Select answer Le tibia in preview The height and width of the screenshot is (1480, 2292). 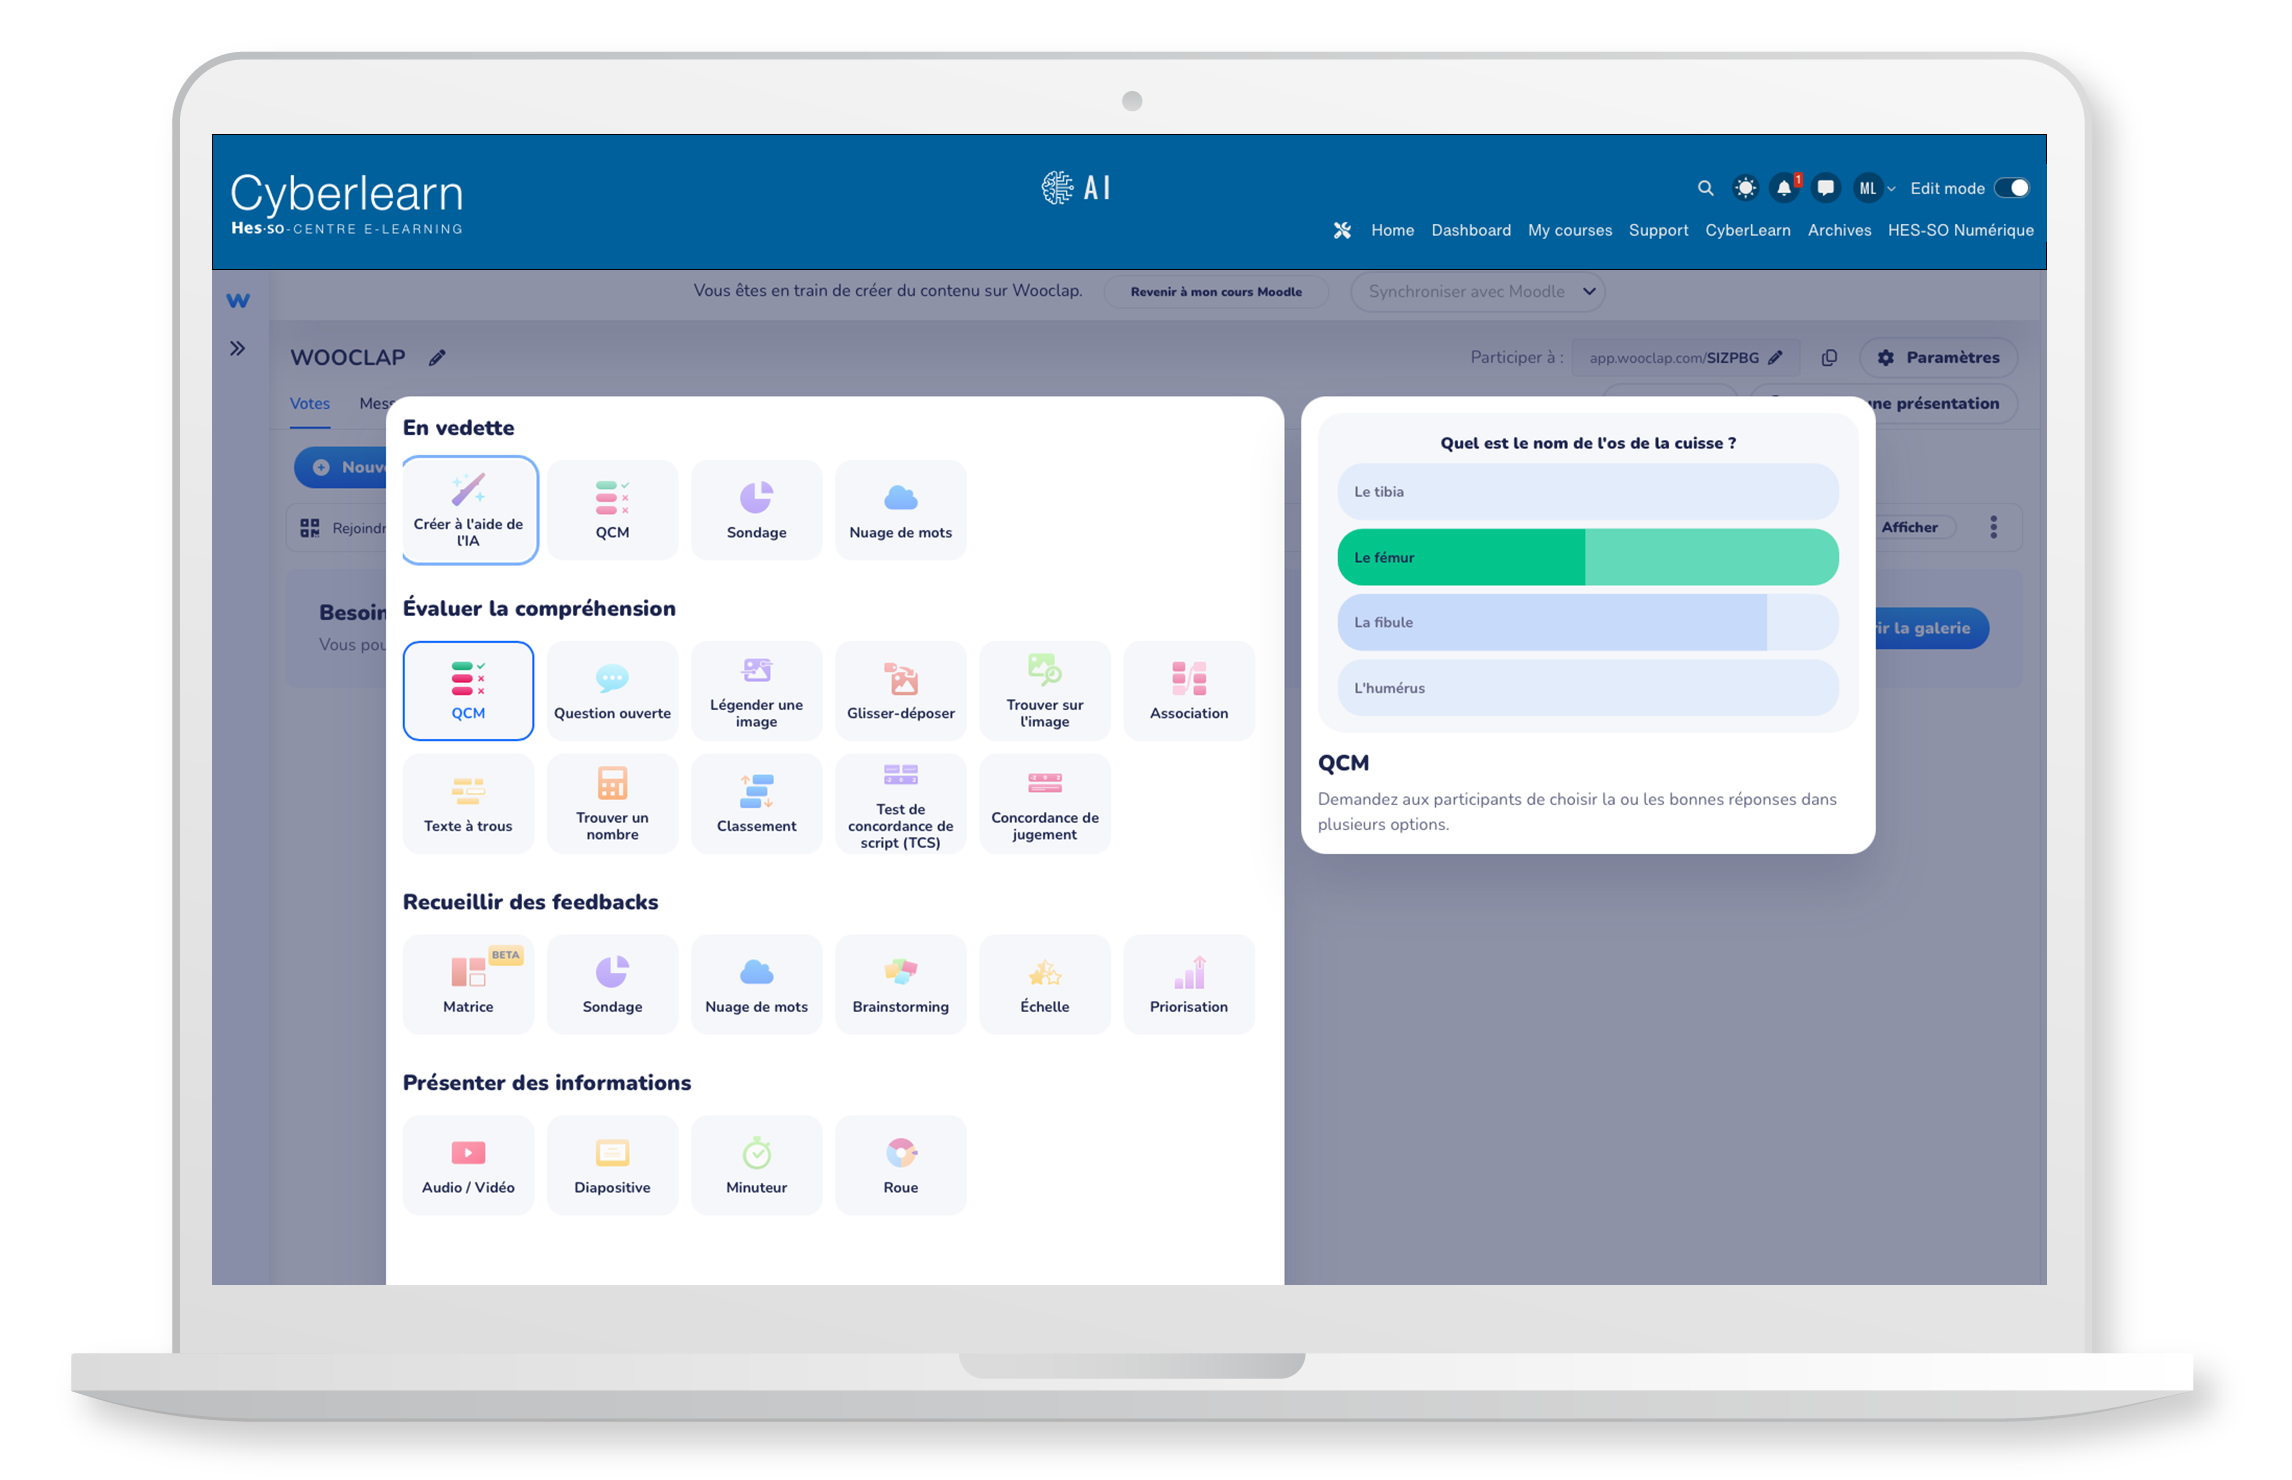pos(1588,492)
